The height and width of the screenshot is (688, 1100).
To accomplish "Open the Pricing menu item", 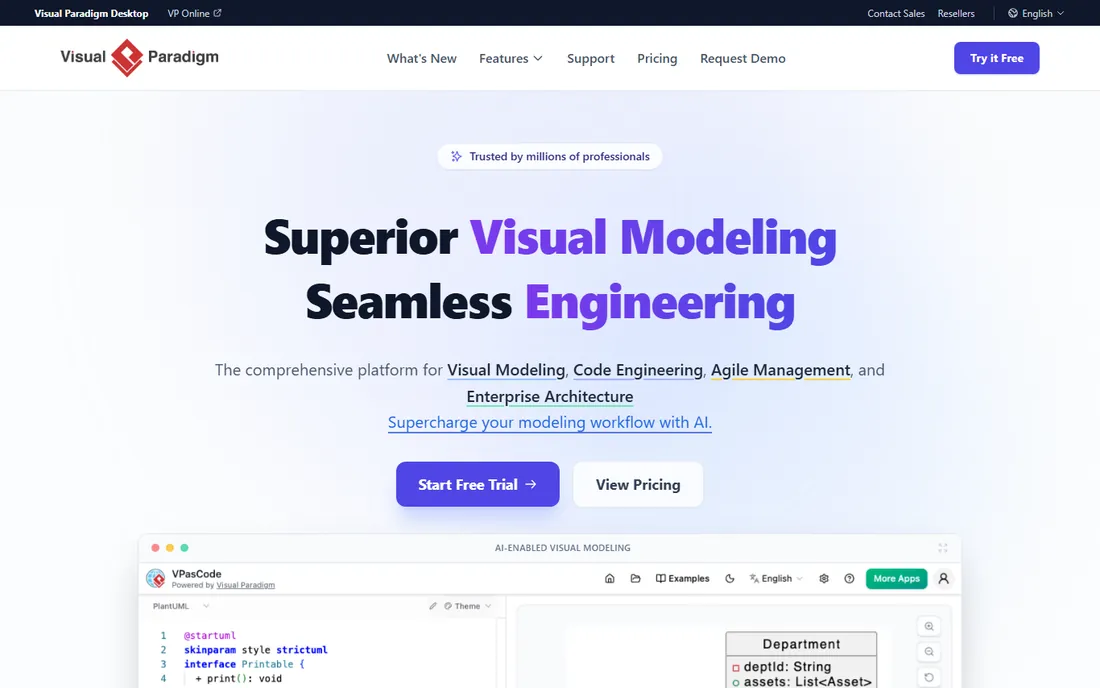I will pos(657,58).
